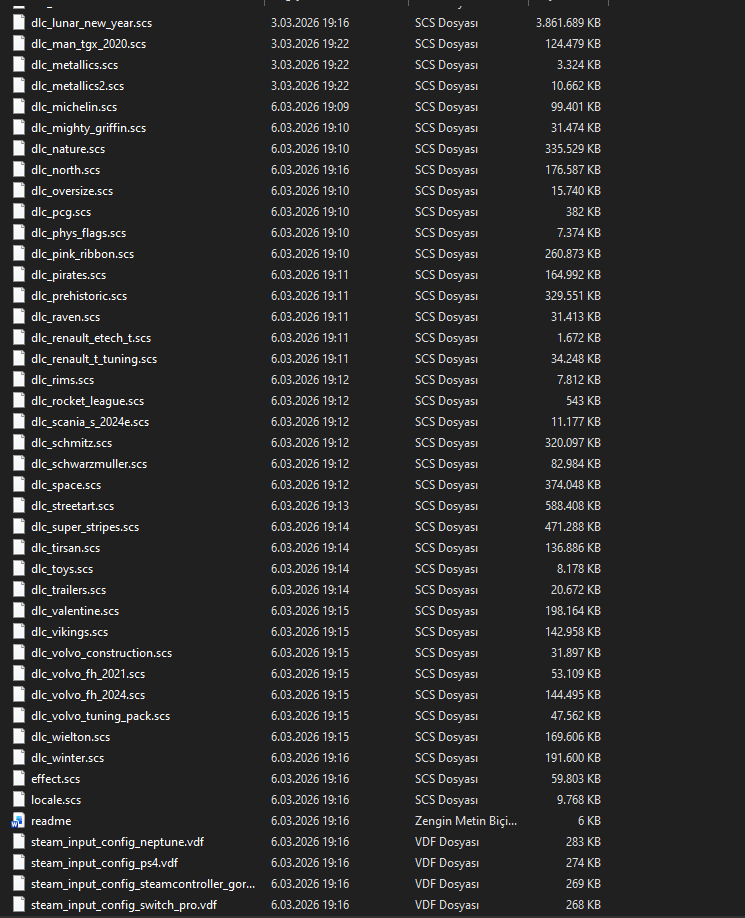Click the VDF Dosyası type of steam_input_config_ps4
745x918 pixels.
point(447,863)
